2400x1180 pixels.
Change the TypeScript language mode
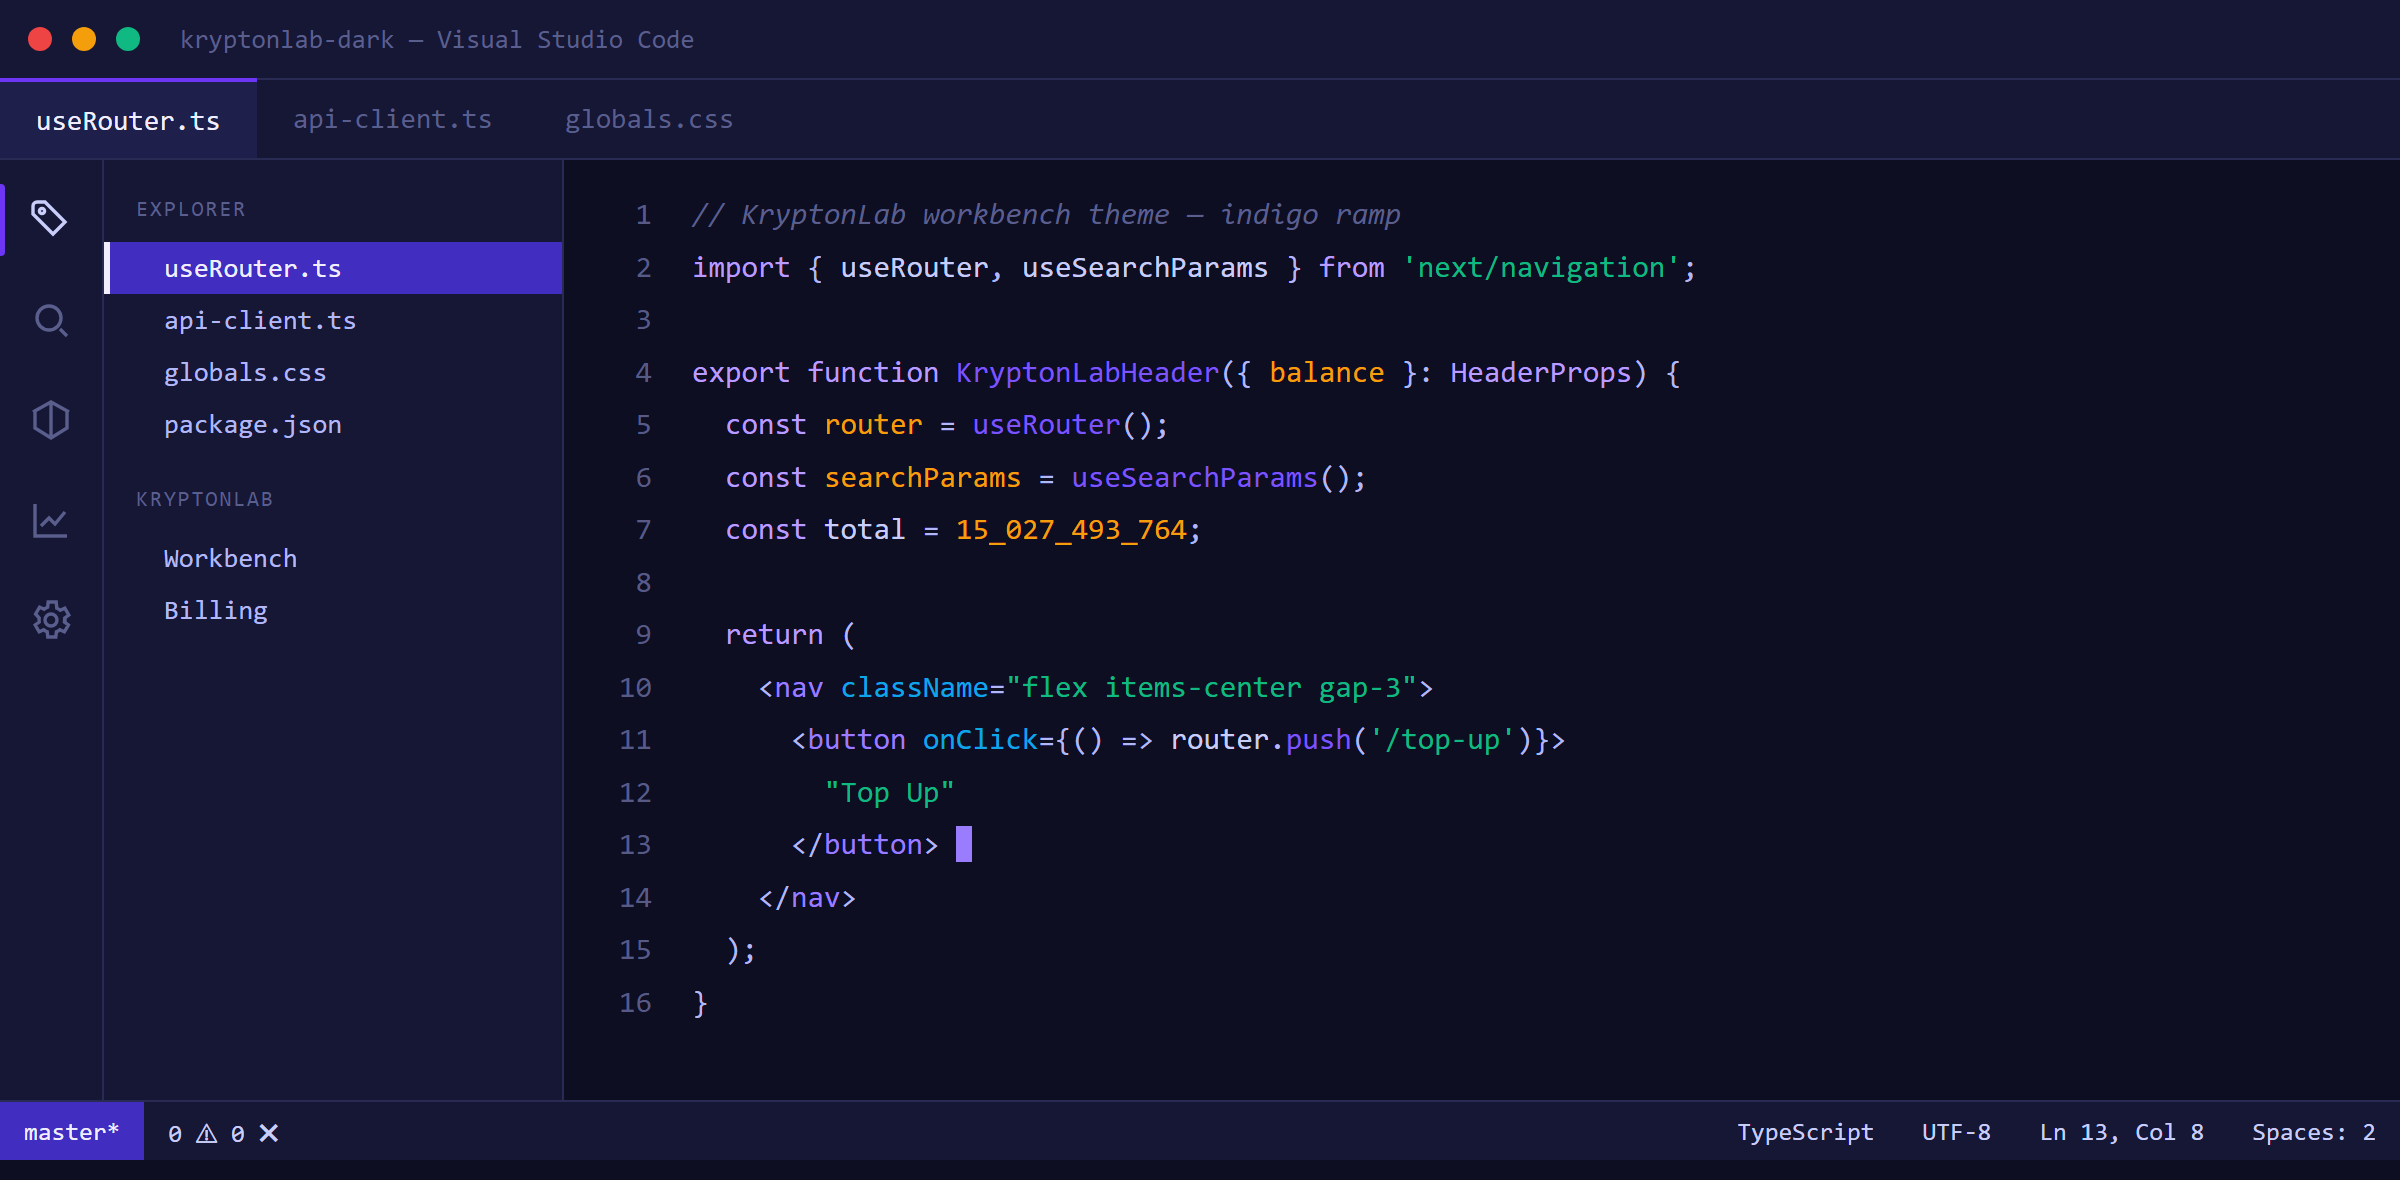click(x=1805, y=1132)
